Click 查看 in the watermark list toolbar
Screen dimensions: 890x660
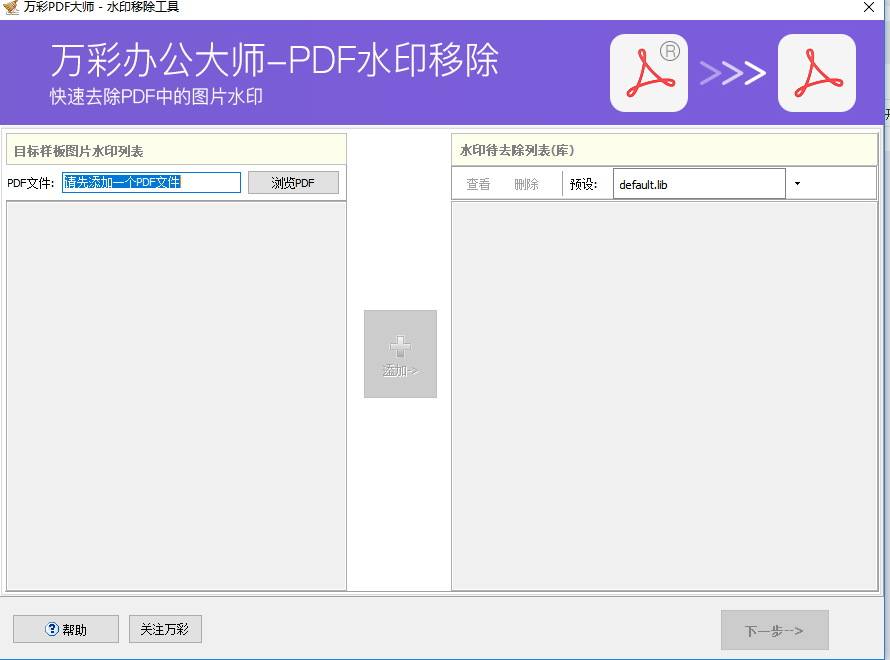coord(478,184)
